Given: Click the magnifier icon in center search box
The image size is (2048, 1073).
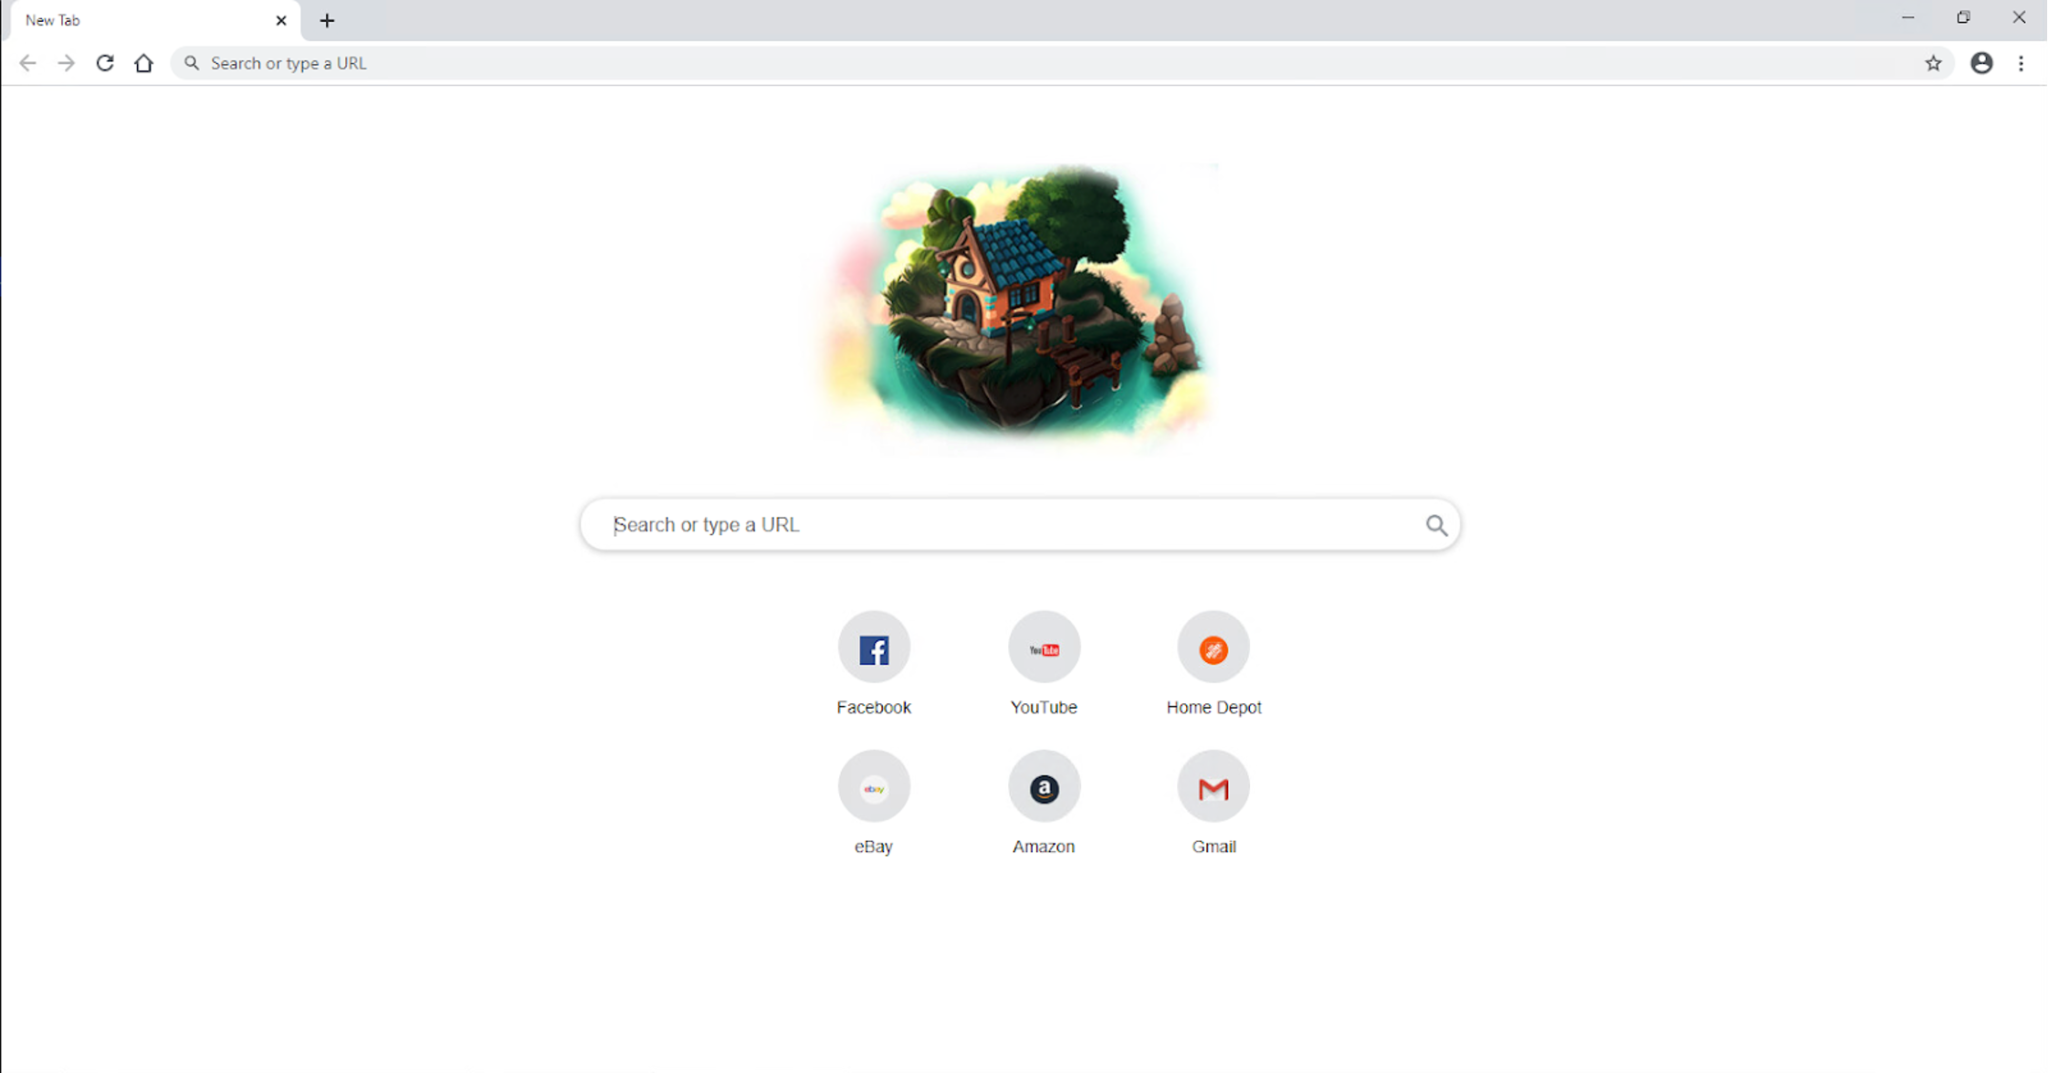Looking at the screenshot, I should [1436, 525].
